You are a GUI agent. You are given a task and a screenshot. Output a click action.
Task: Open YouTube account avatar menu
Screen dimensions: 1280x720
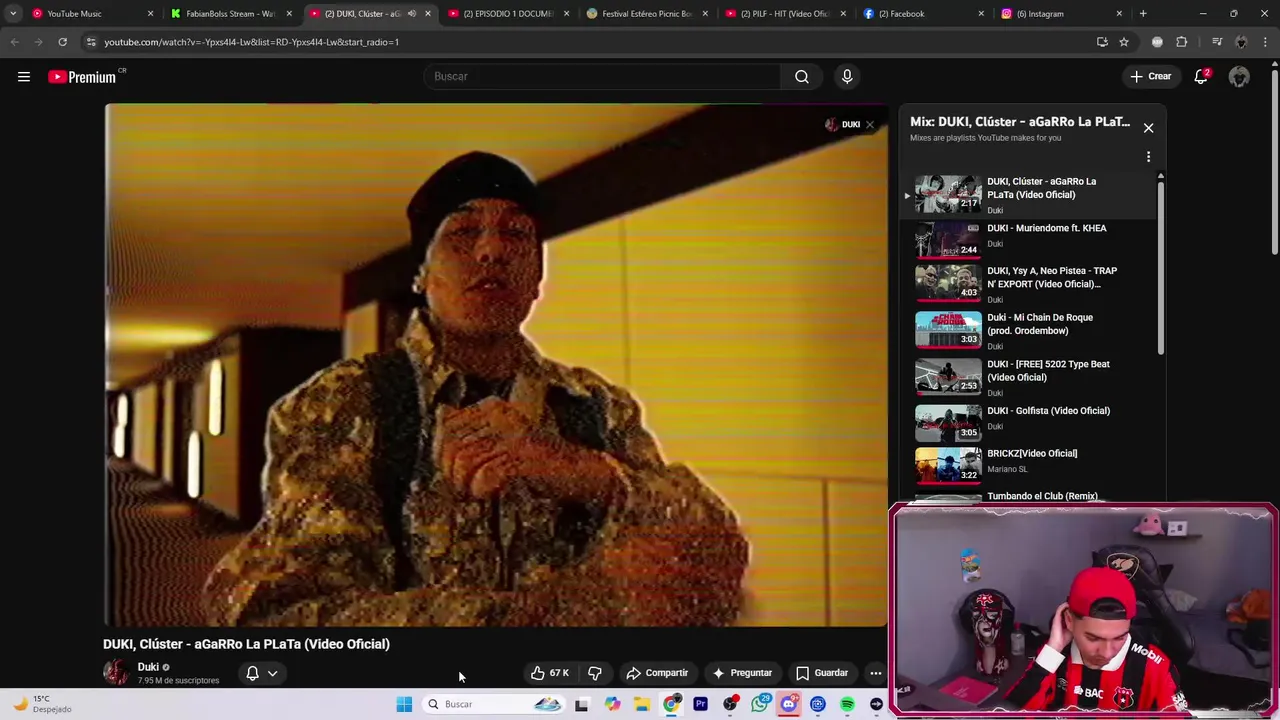click(x=1240, y=77)
